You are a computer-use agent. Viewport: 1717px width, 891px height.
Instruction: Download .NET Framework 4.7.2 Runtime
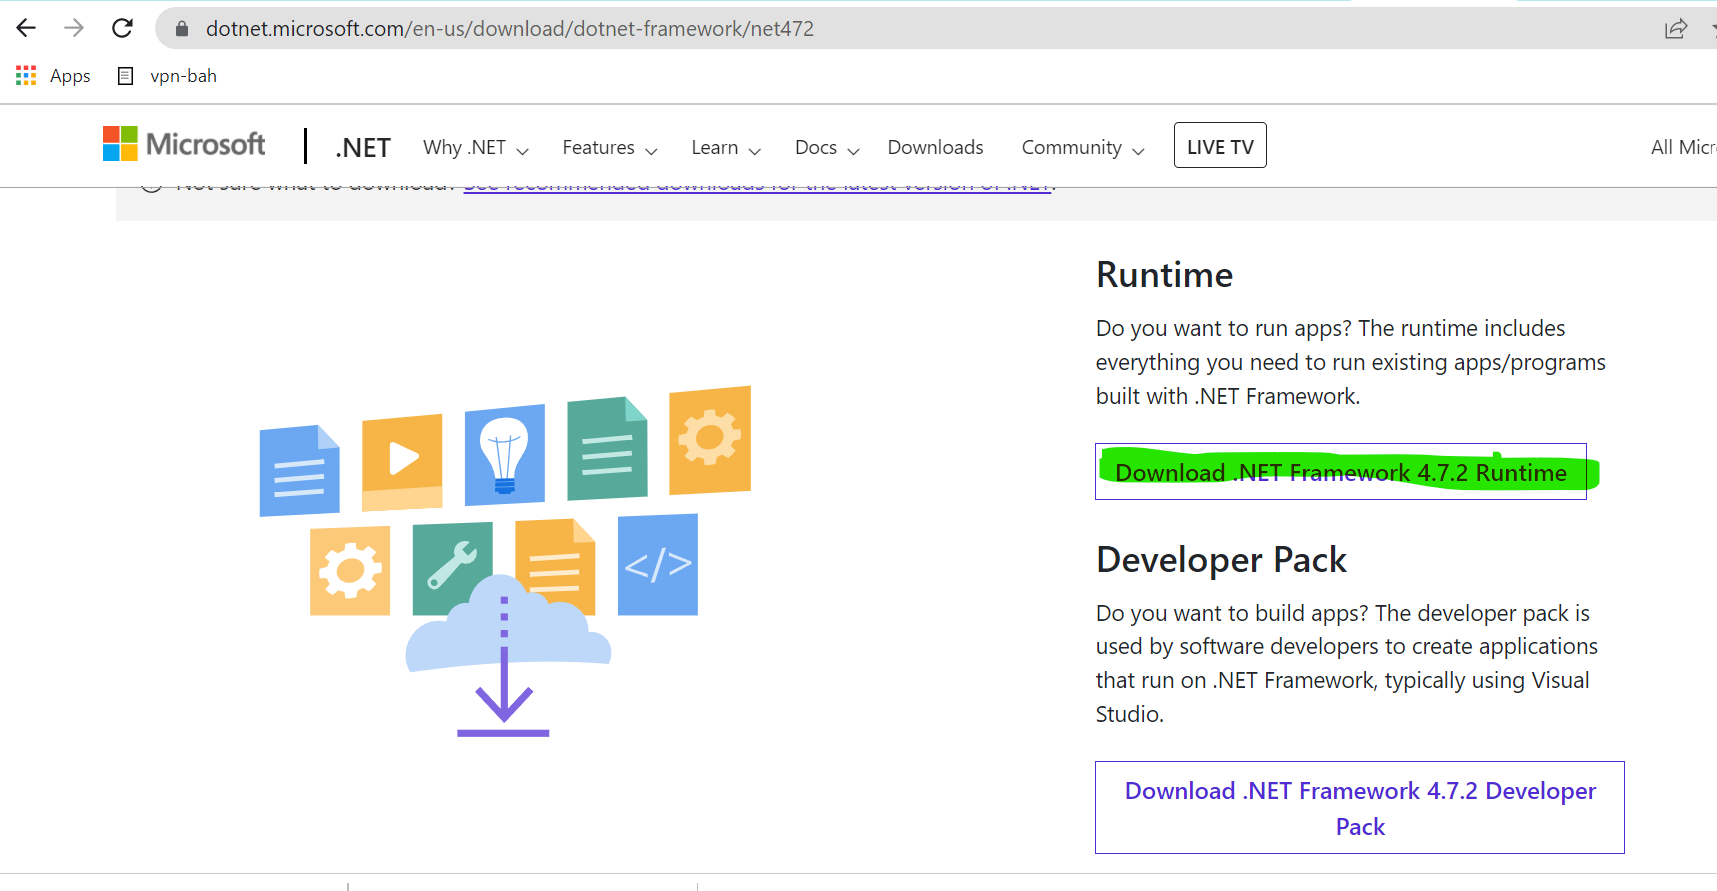click(x=1341, y=472)
